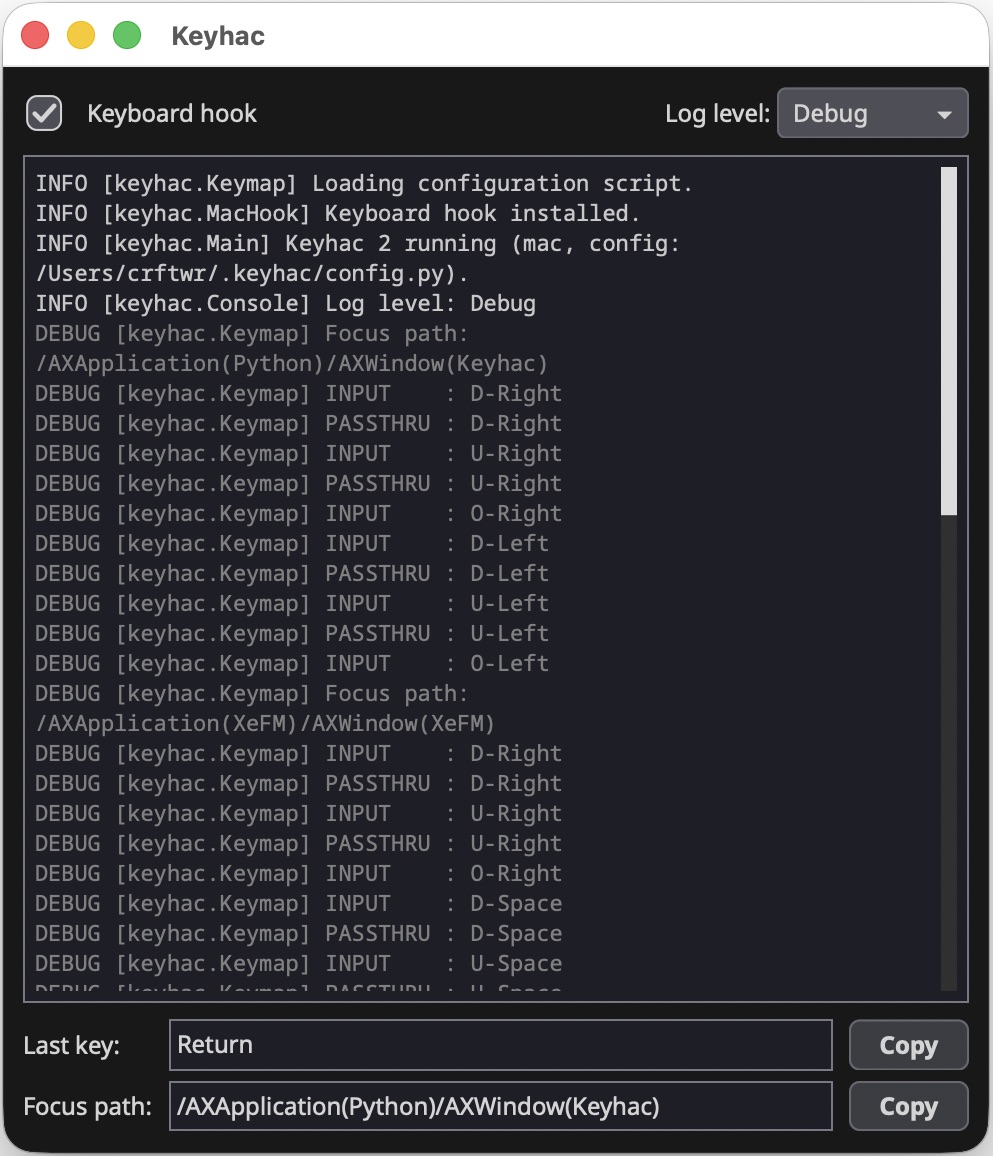Click the 'Keyboard hook' label text
This screenshot has width=993, height=1156.
[x=172, y=114]
